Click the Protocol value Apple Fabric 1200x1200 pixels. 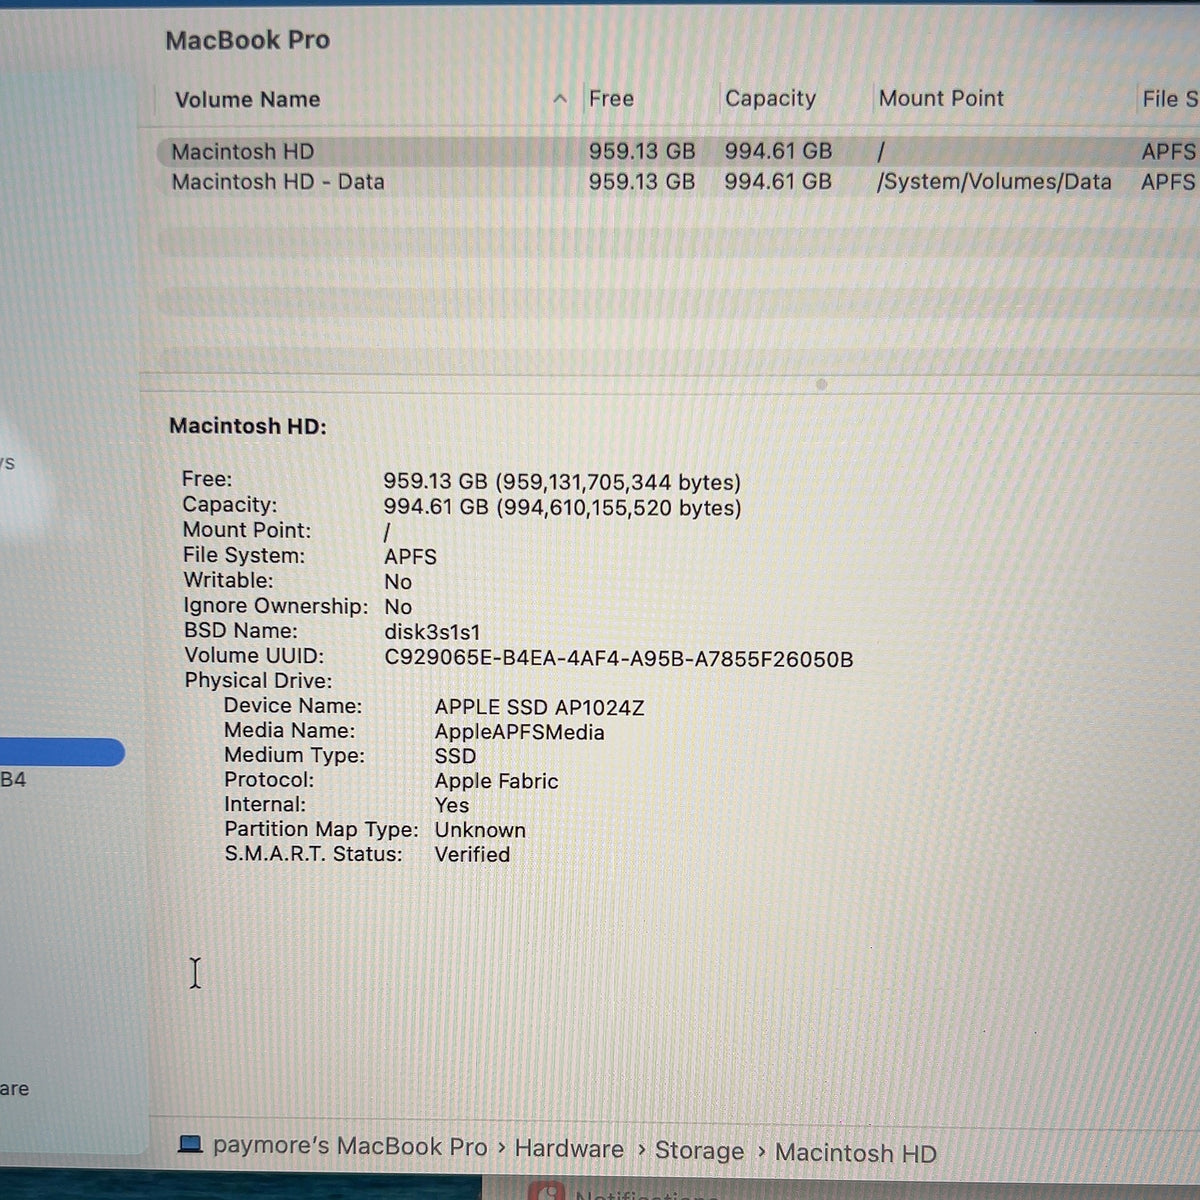point(496,781)
